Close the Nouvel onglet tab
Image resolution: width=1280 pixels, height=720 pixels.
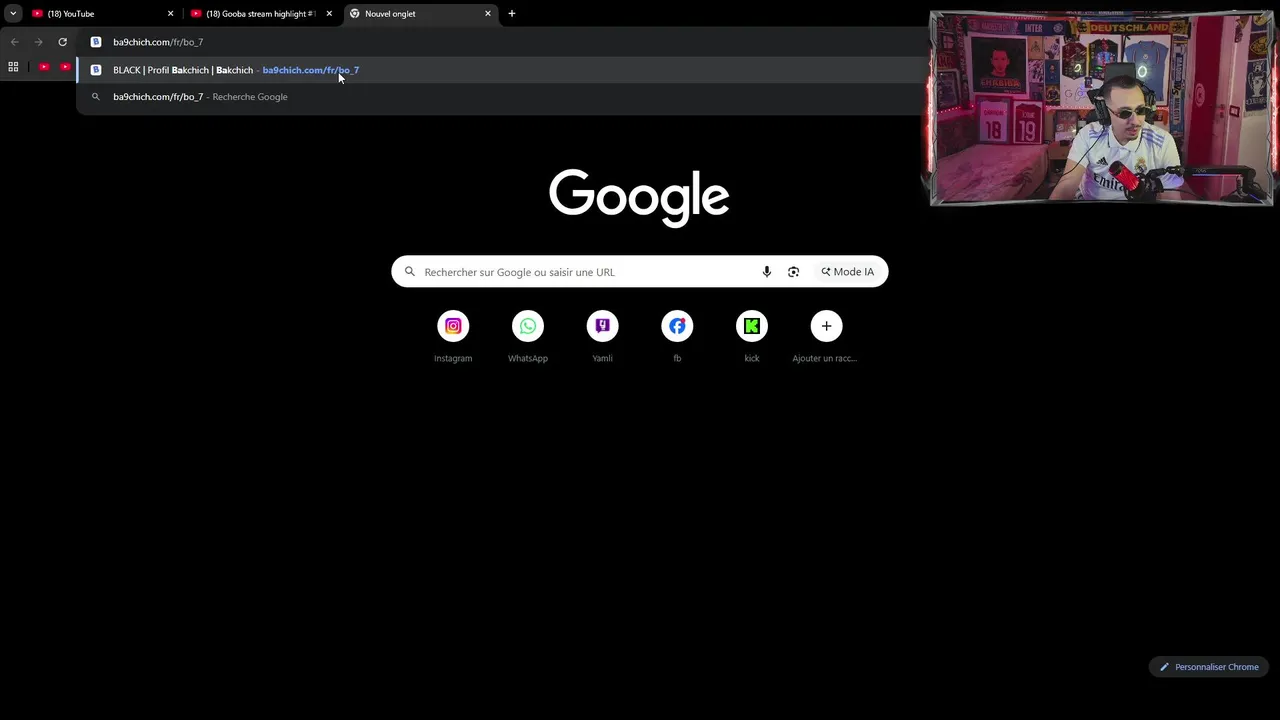click(x=488, y=14)
